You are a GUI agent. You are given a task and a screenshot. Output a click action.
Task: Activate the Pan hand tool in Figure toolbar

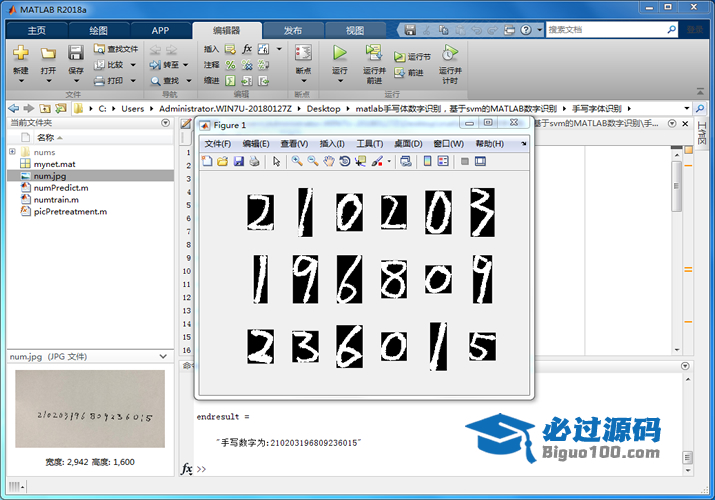click(x=328, y=161)
